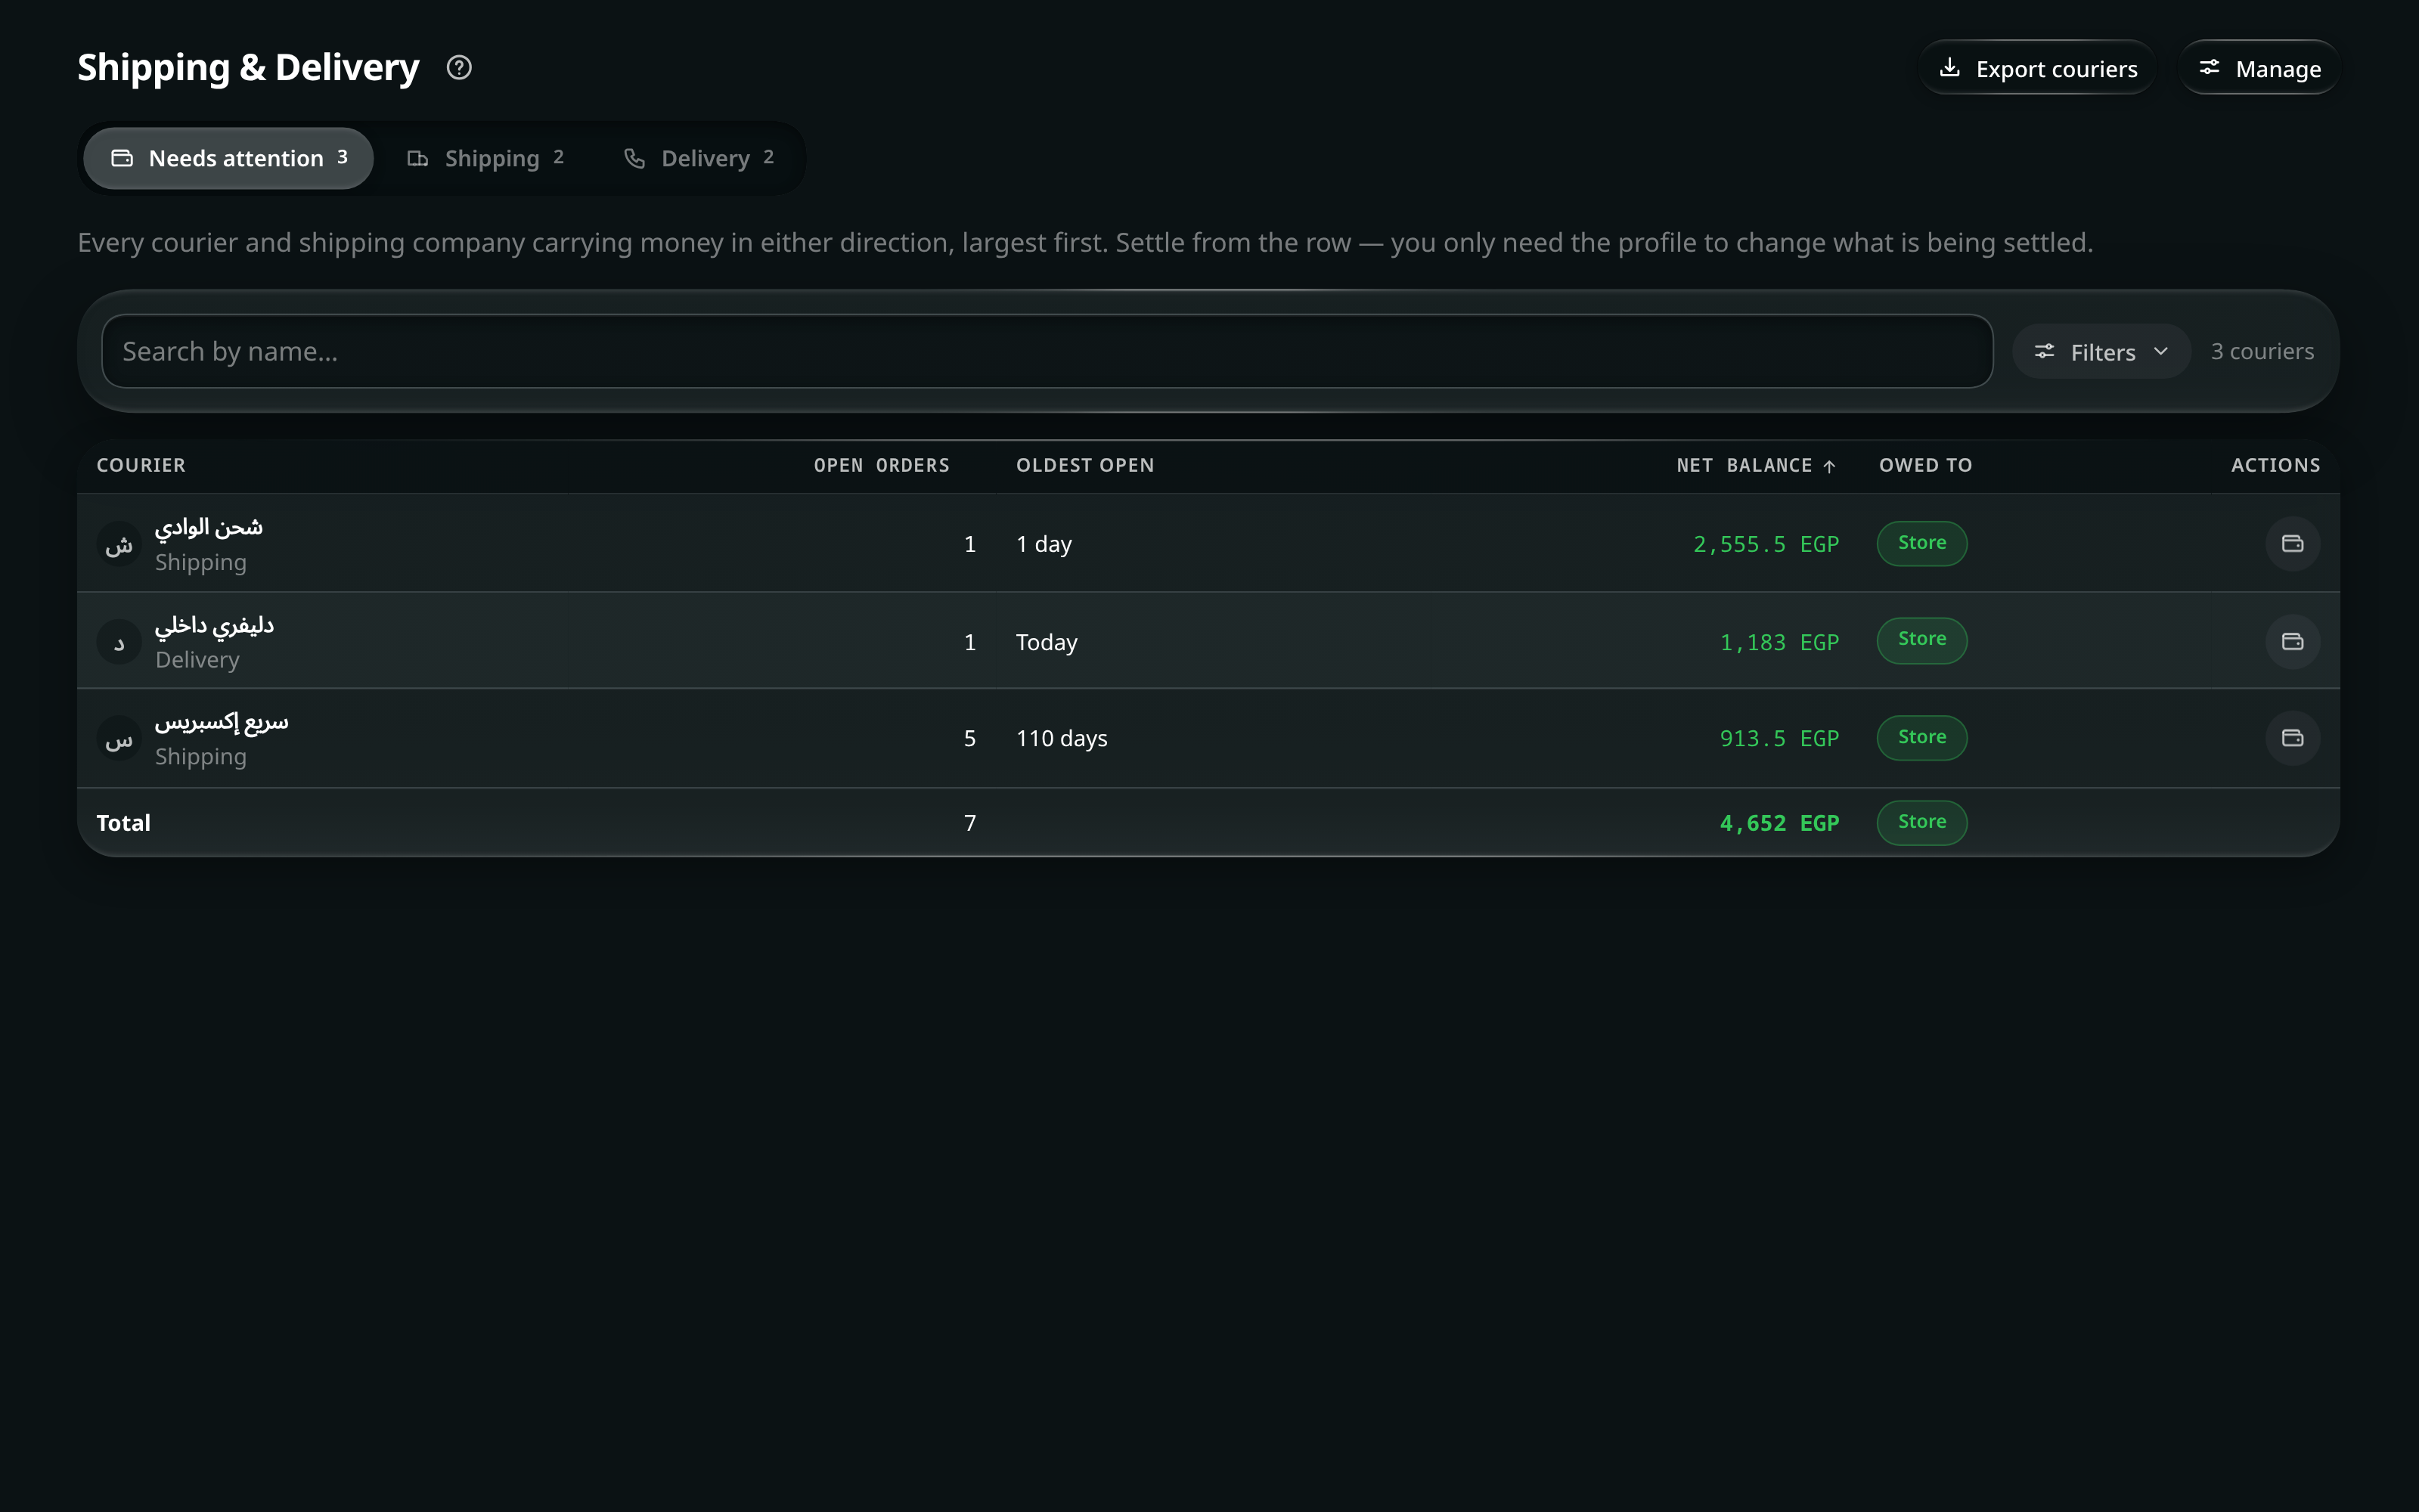
Task: Expand the Filters dropdown
Action: 2101,352
